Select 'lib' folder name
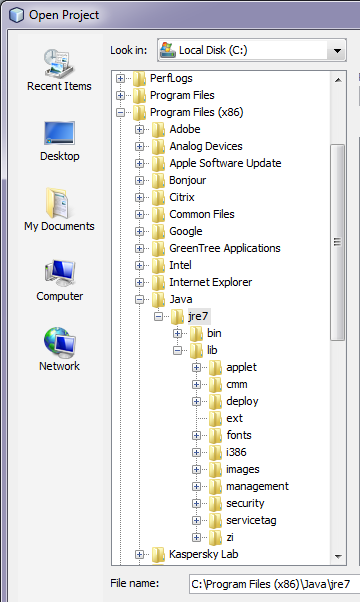Screen dimensions: 360x602 pyautogui.click(x=212, y=351)
